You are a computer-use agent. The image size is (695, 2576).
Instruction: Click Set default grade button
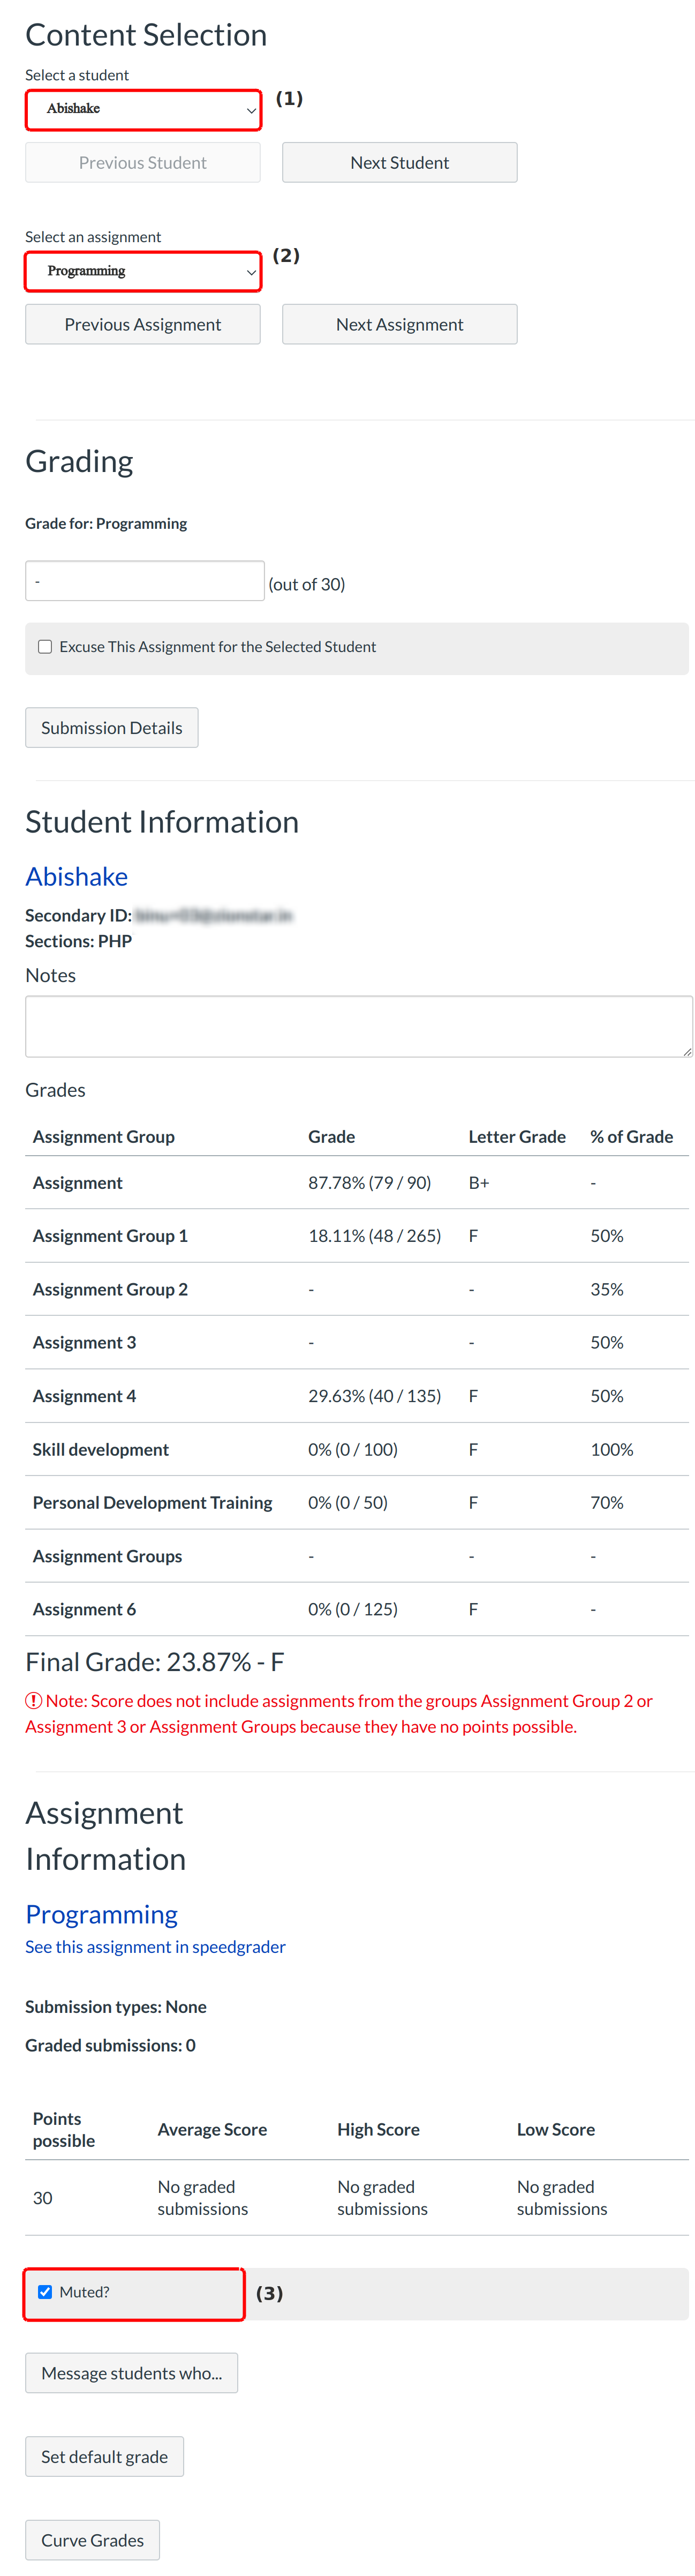104,2457
